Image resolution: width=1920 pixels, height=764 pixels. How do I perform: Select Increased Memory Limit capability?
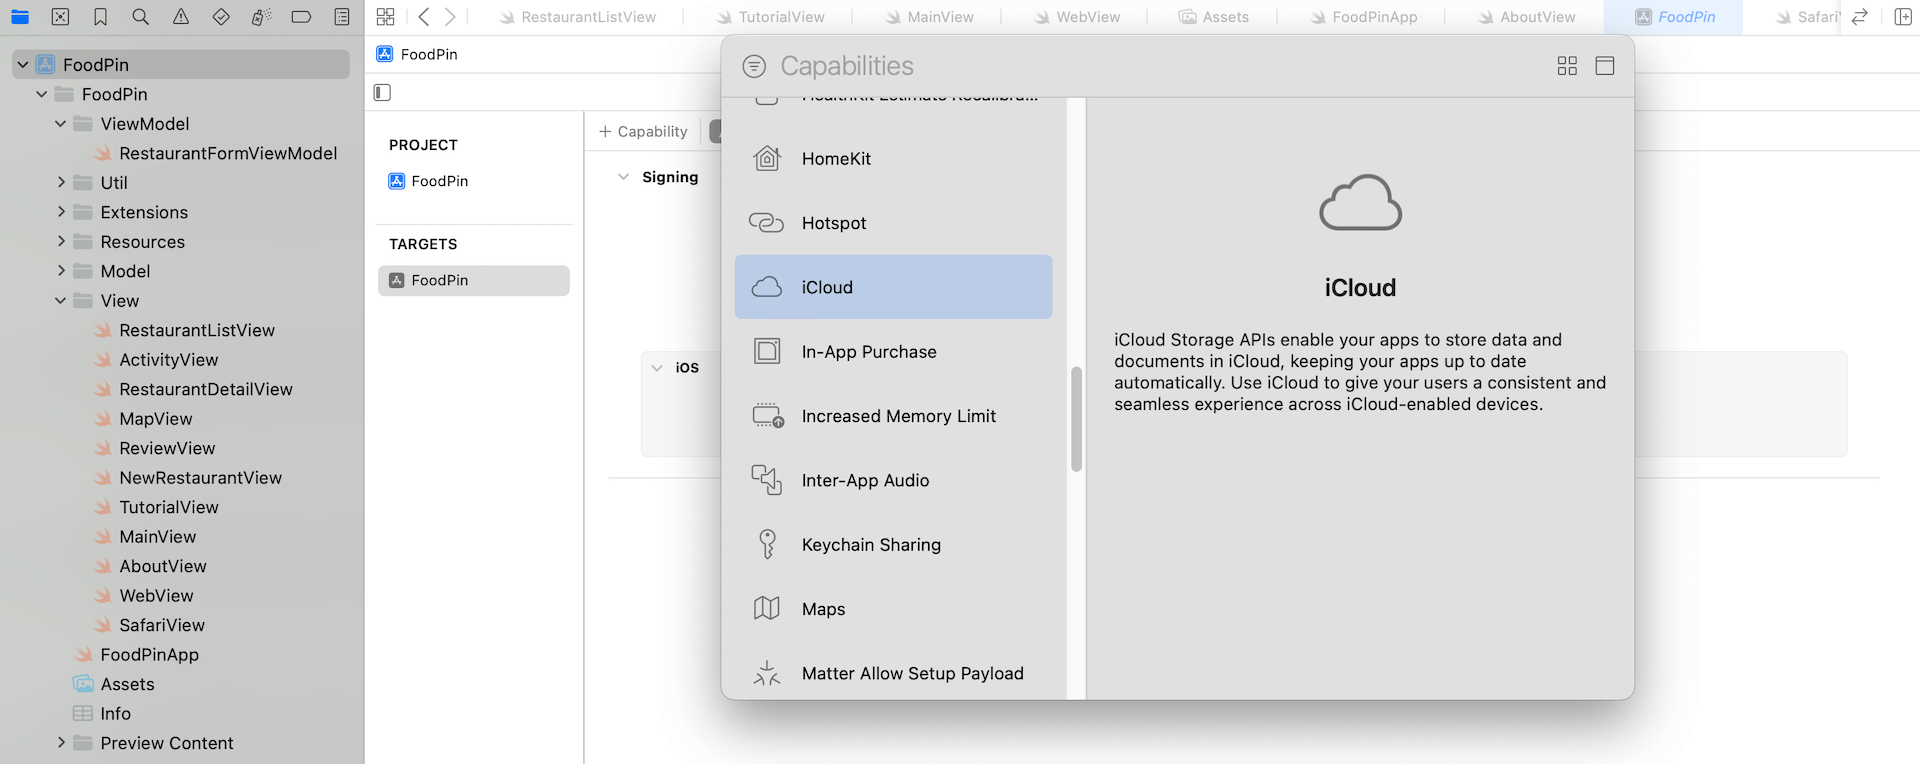893,416
